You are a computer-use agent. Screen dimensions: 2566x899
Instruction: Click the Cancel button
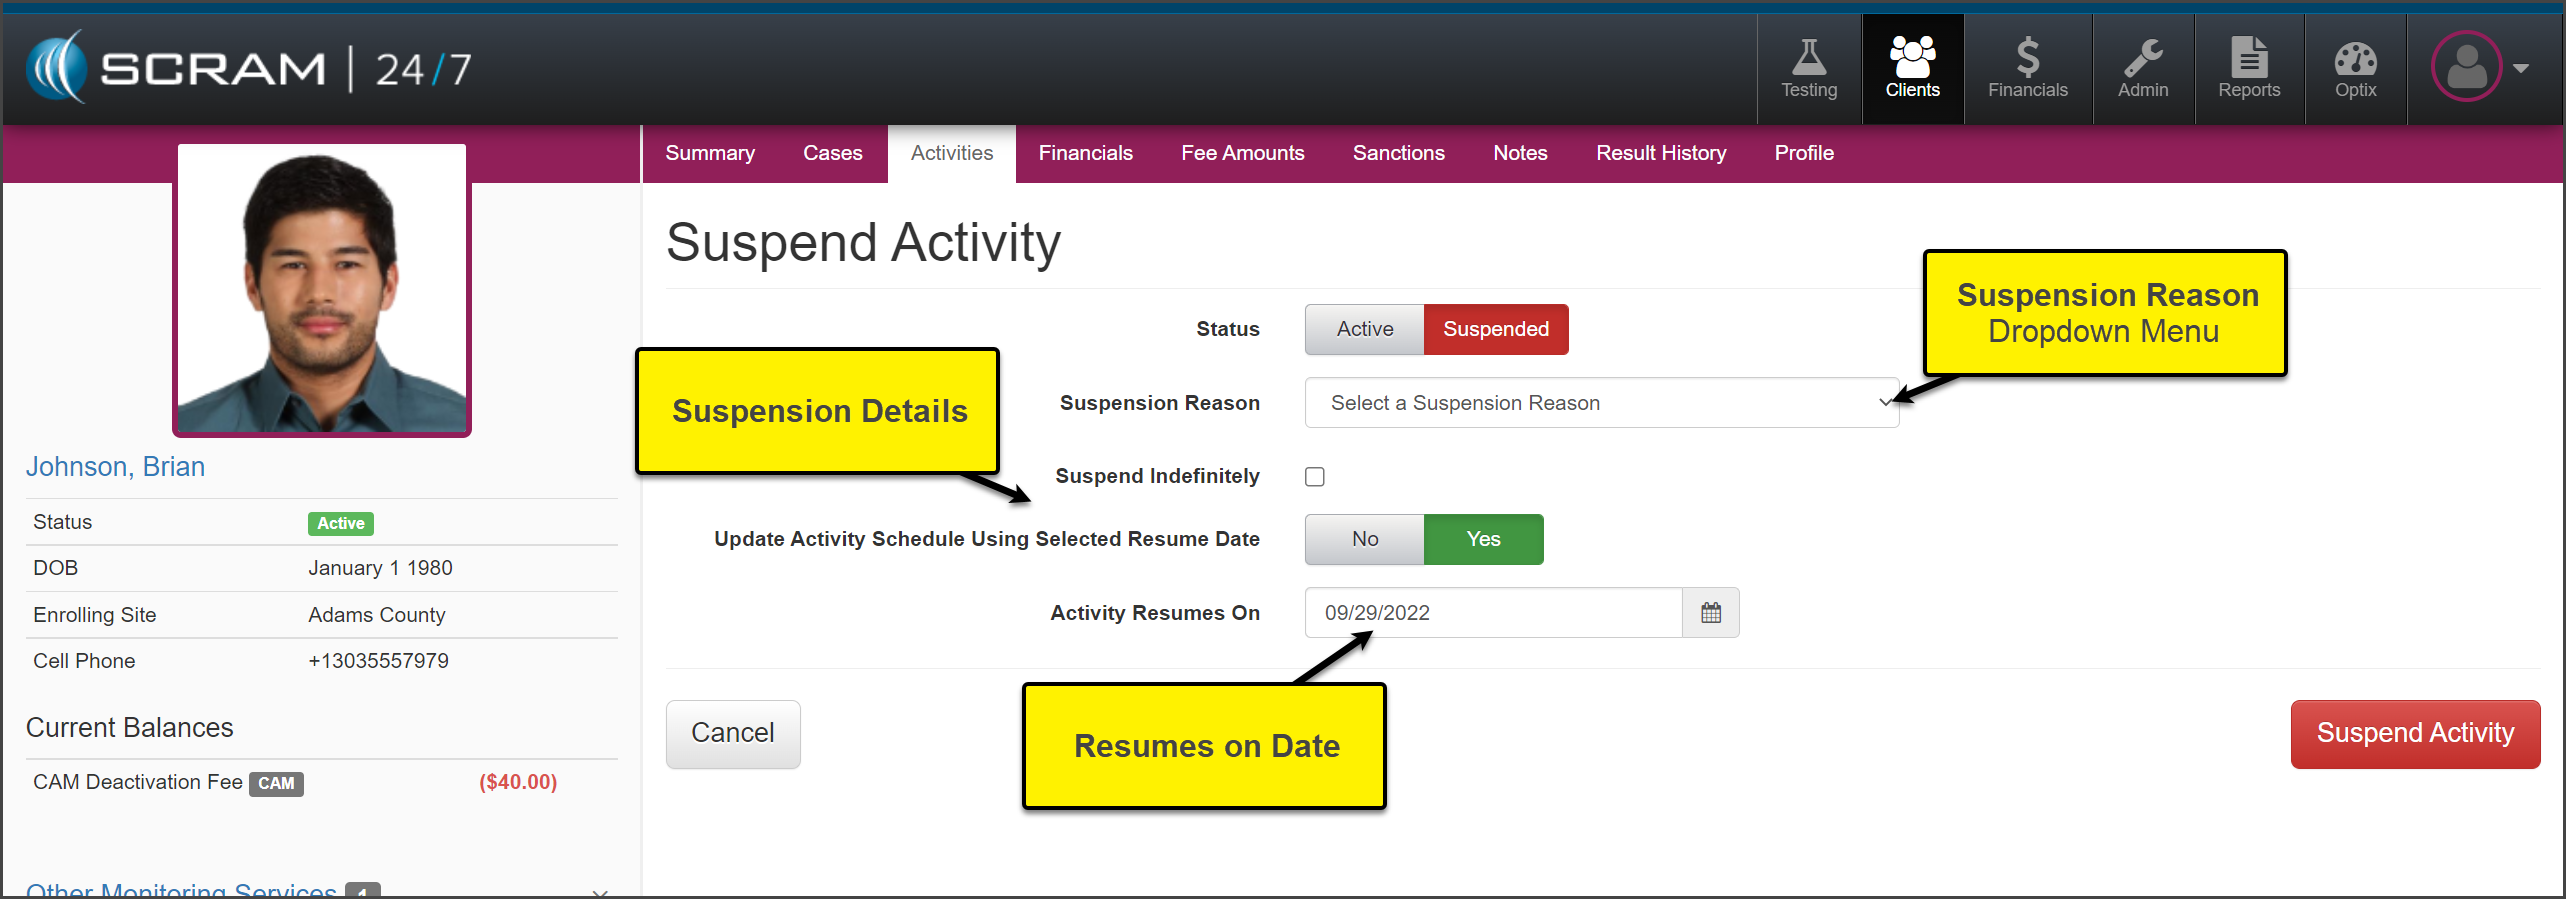tap(733, 734)
